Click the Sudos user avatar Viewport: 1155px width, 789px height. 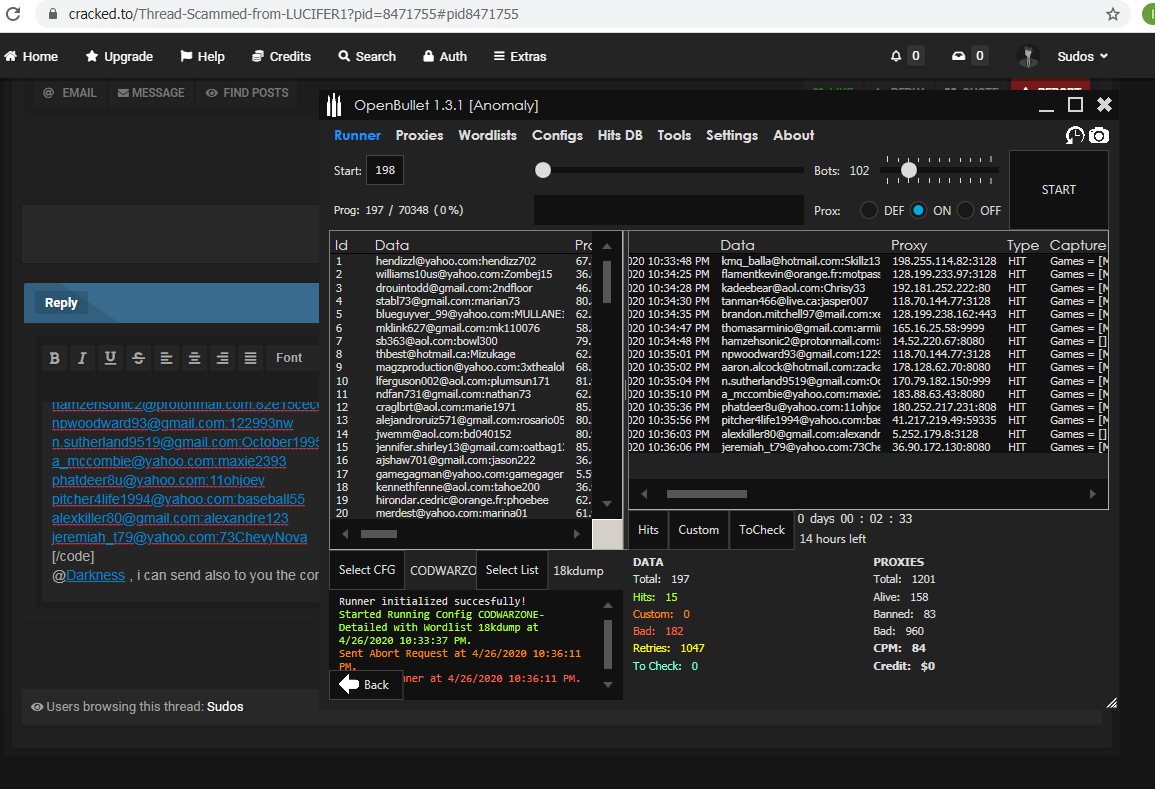click(x=1028, y=56)
